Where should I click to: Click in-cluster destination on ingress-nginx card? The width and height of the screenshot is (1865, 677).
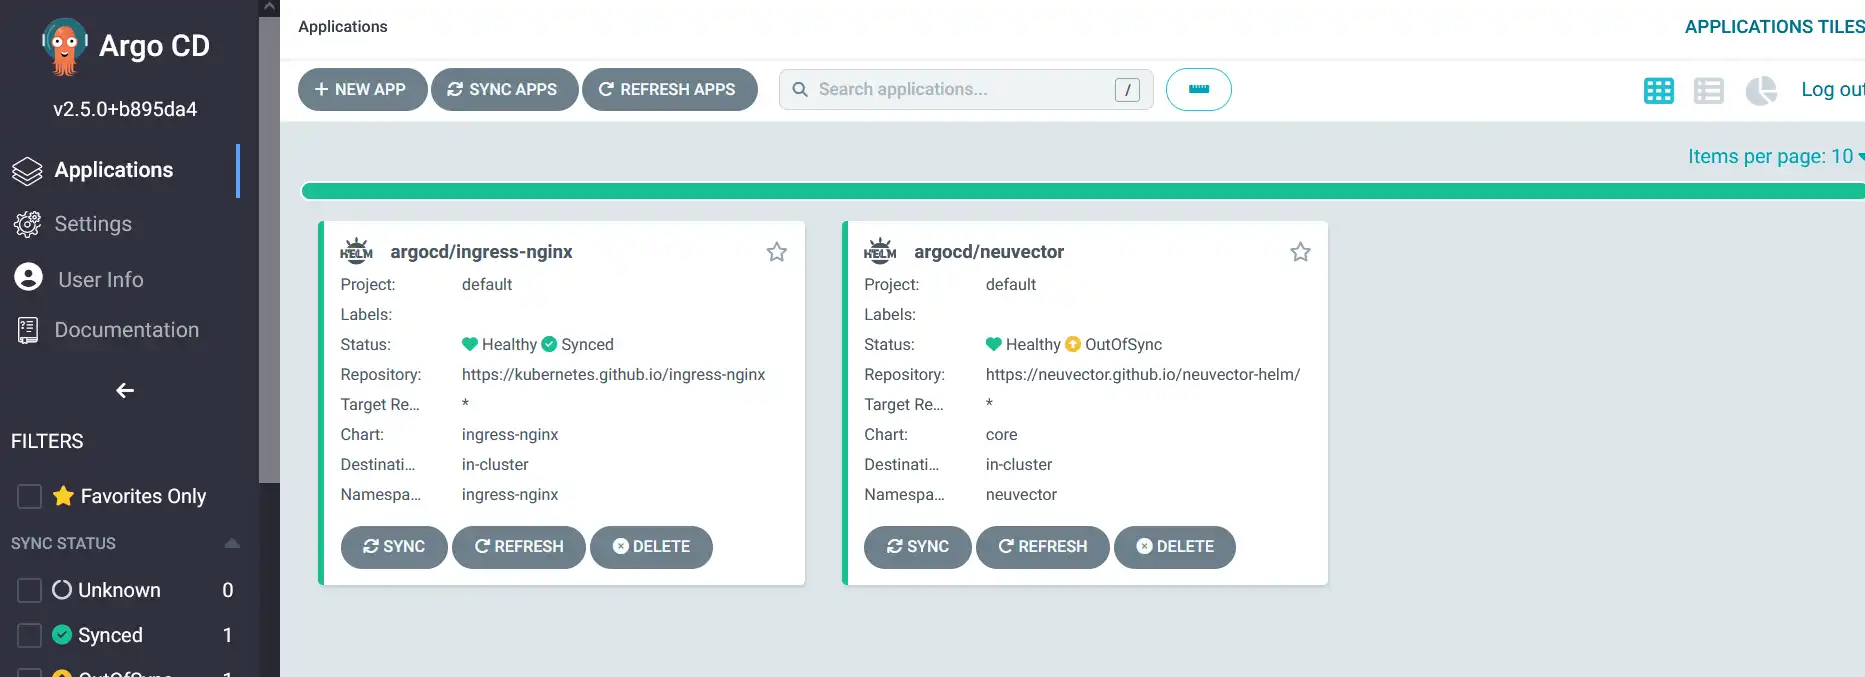coord(495,464)
